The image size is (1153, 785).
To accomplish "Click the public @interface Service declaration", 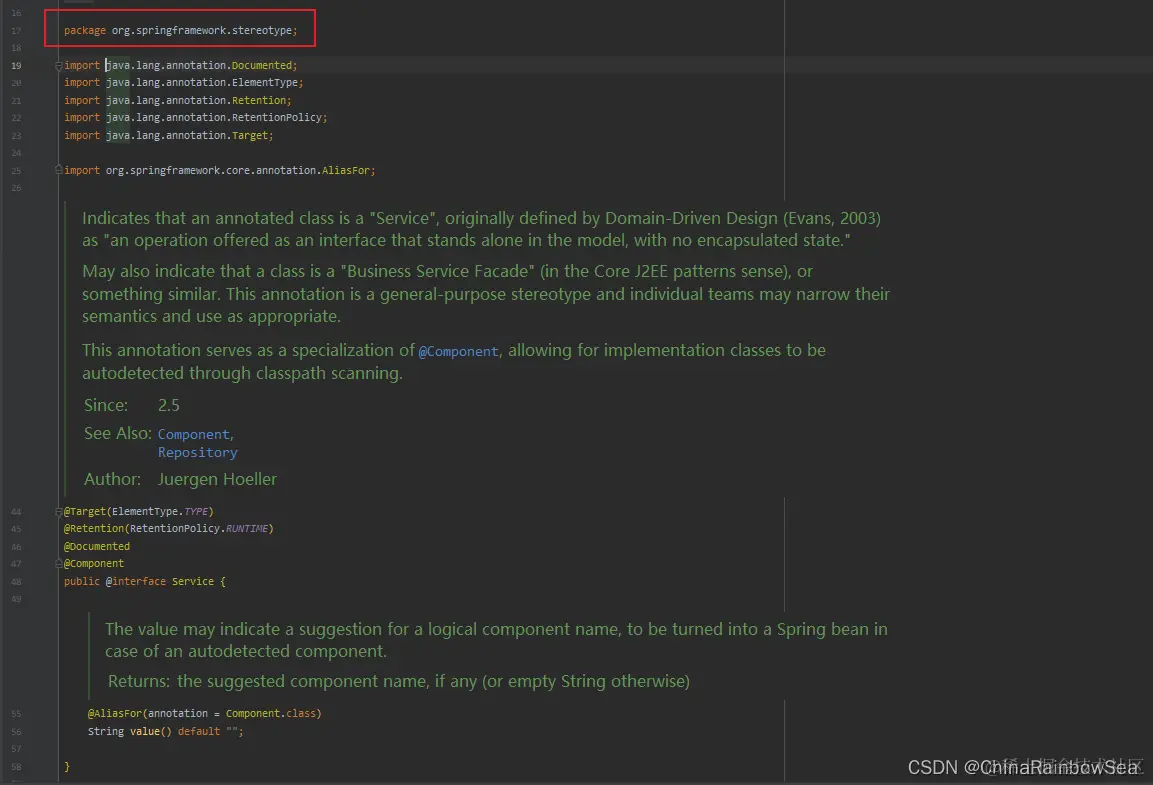I will click(x=145, y=581).
